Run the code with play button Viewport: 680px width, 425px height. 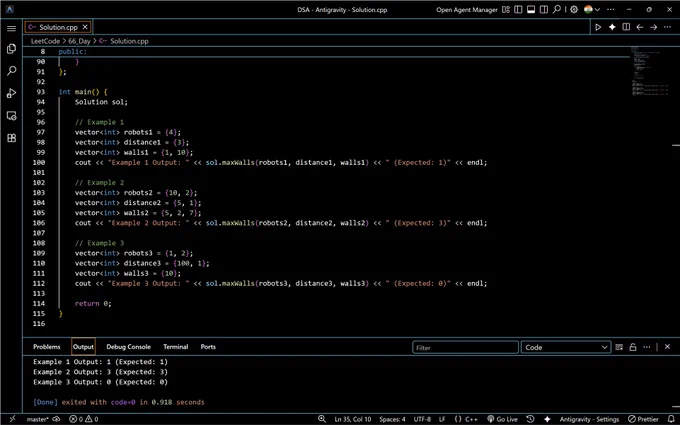click(598, 27)
